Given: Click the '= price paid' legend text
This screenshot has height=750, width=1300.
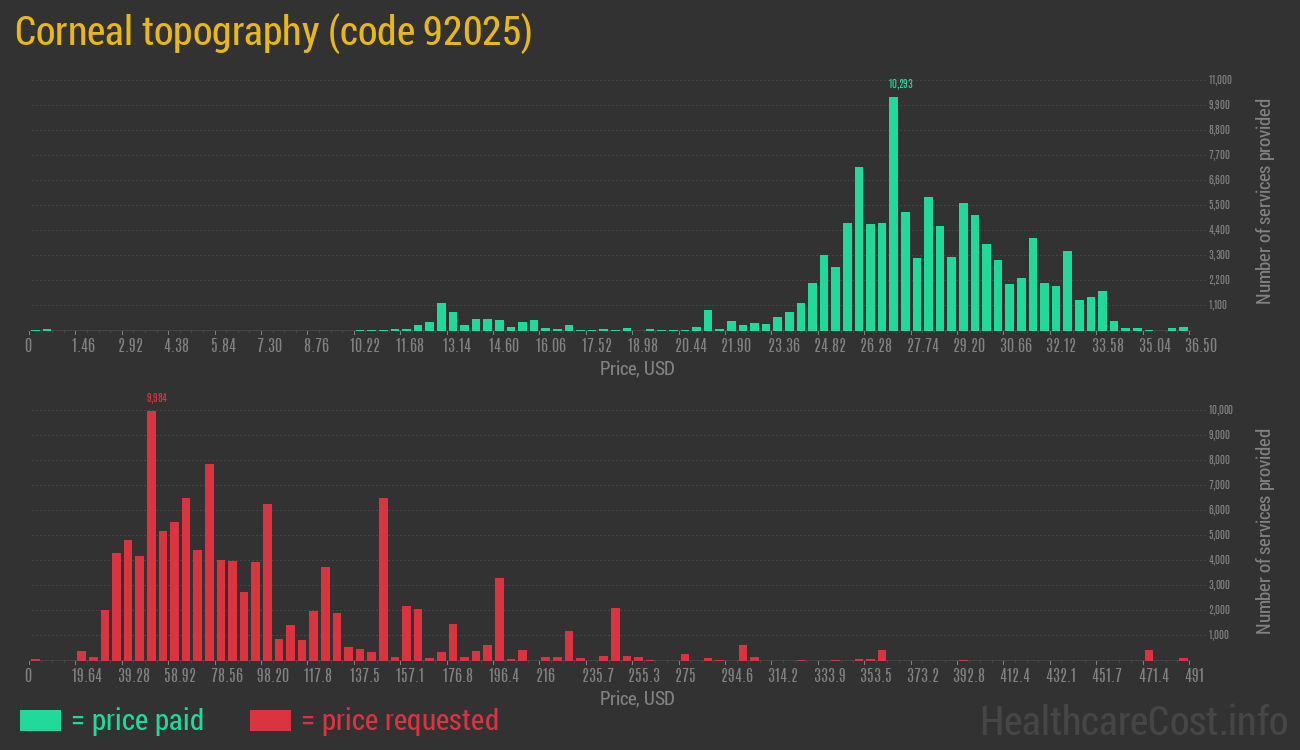Looking at the screenshot, I should [138, 720].
